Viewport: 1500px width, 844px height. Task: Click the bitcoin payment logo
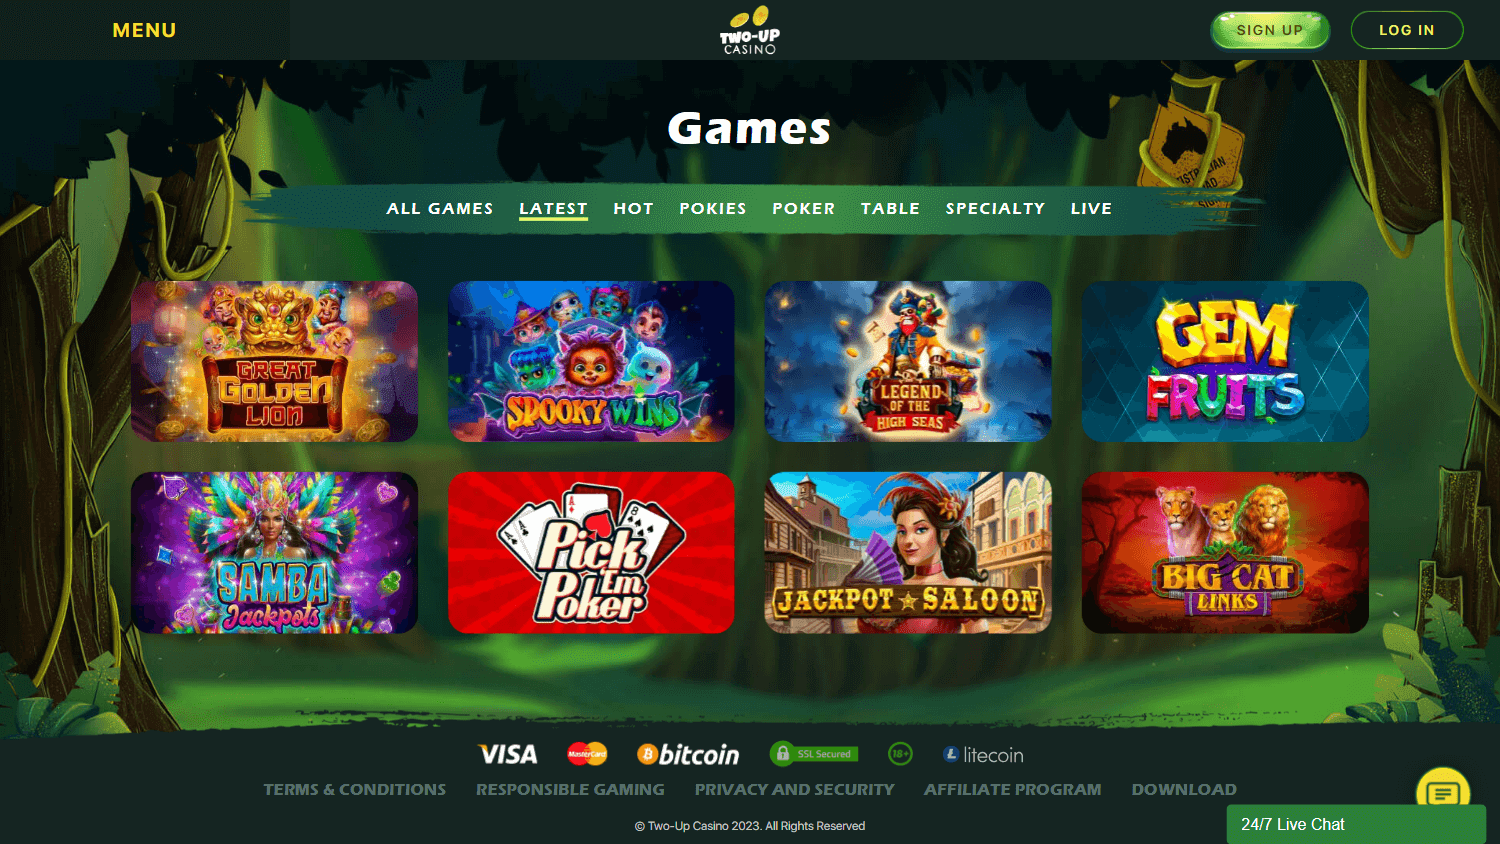pyautogui.click(x=688, y=754)
